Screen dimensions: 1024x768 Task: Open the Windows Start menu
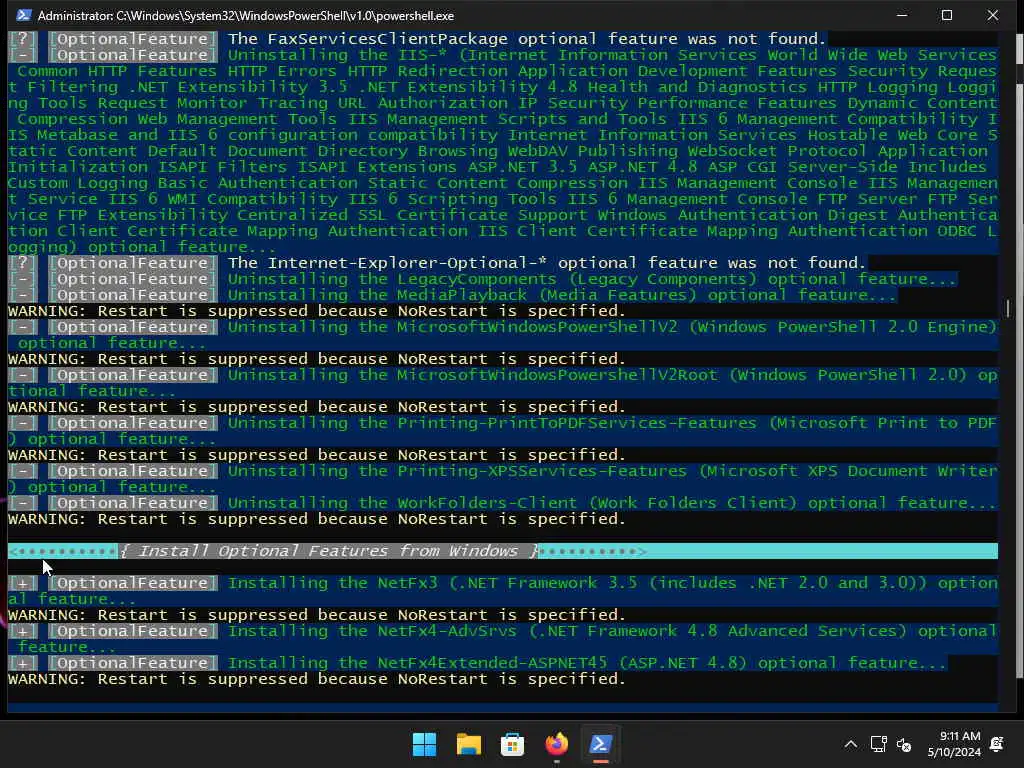pos(424,744)
